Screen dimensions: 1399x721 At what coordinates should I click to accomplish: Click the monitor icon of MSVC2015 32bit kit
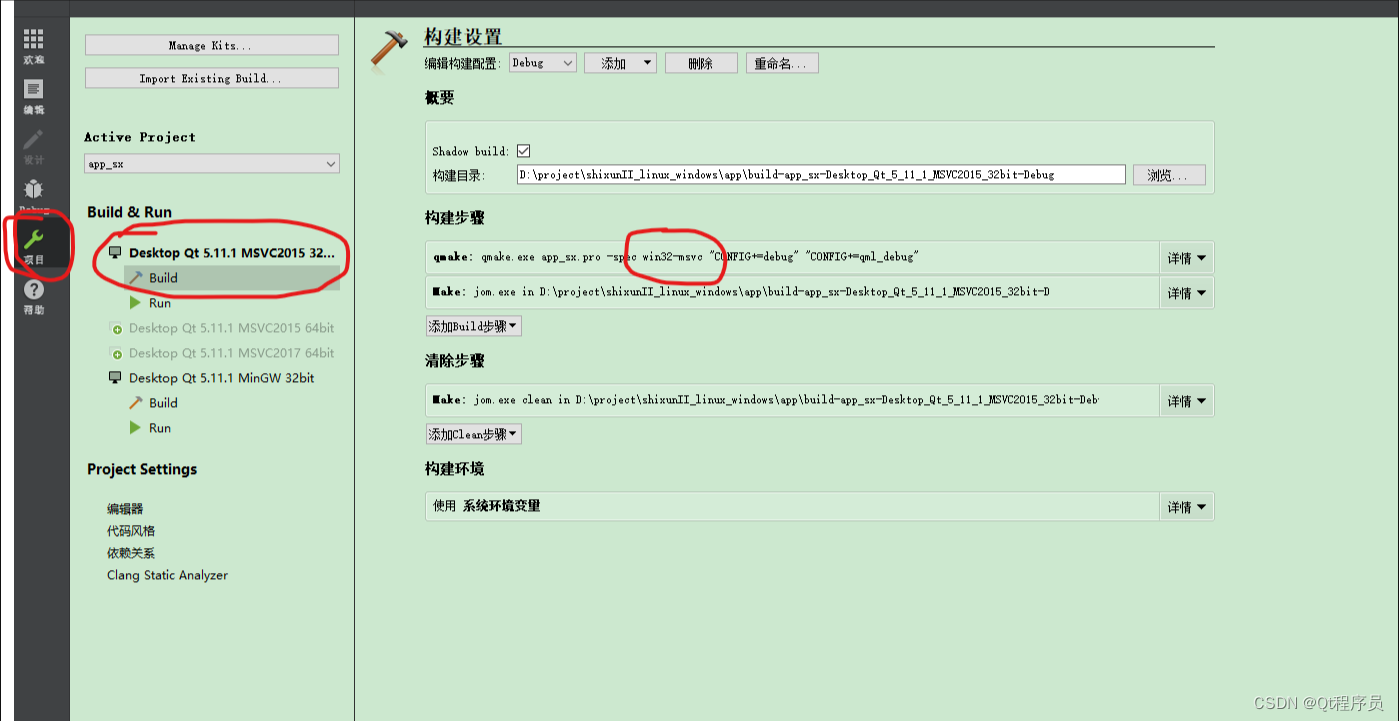(116, 253)
